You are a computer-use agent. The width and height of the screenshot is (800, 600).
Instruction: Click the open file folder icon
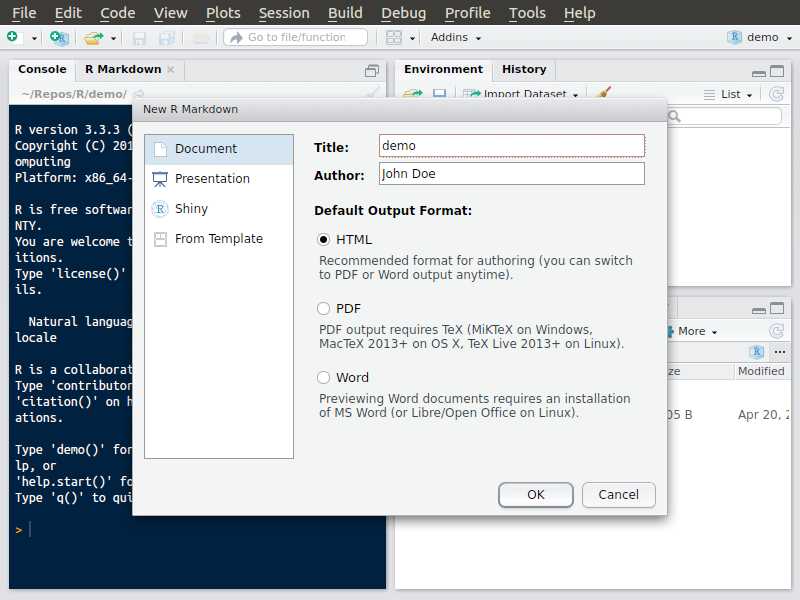[x=93, y=37]
